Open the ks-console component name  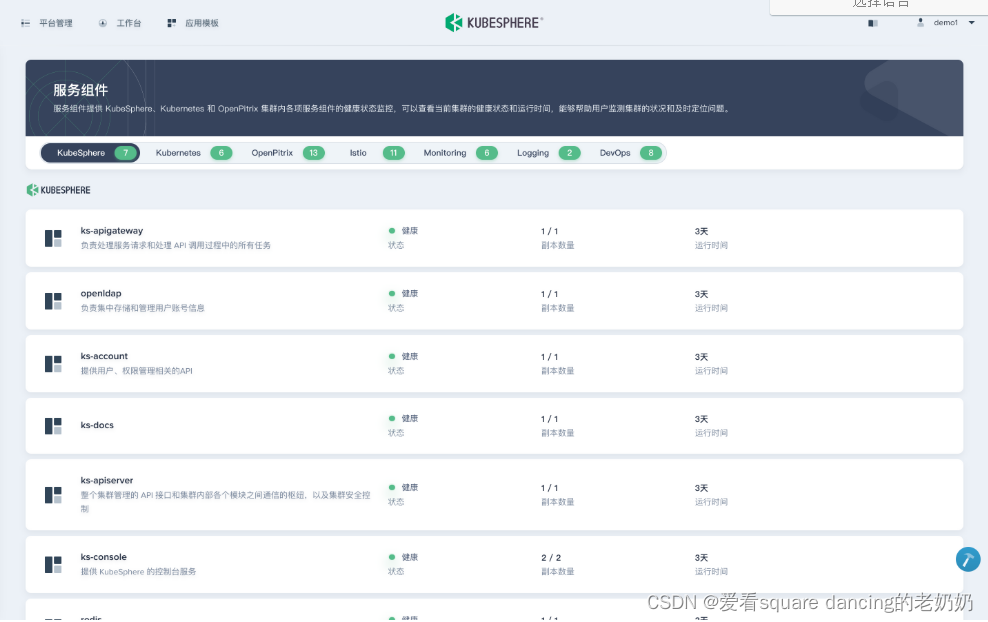point(103,557)
